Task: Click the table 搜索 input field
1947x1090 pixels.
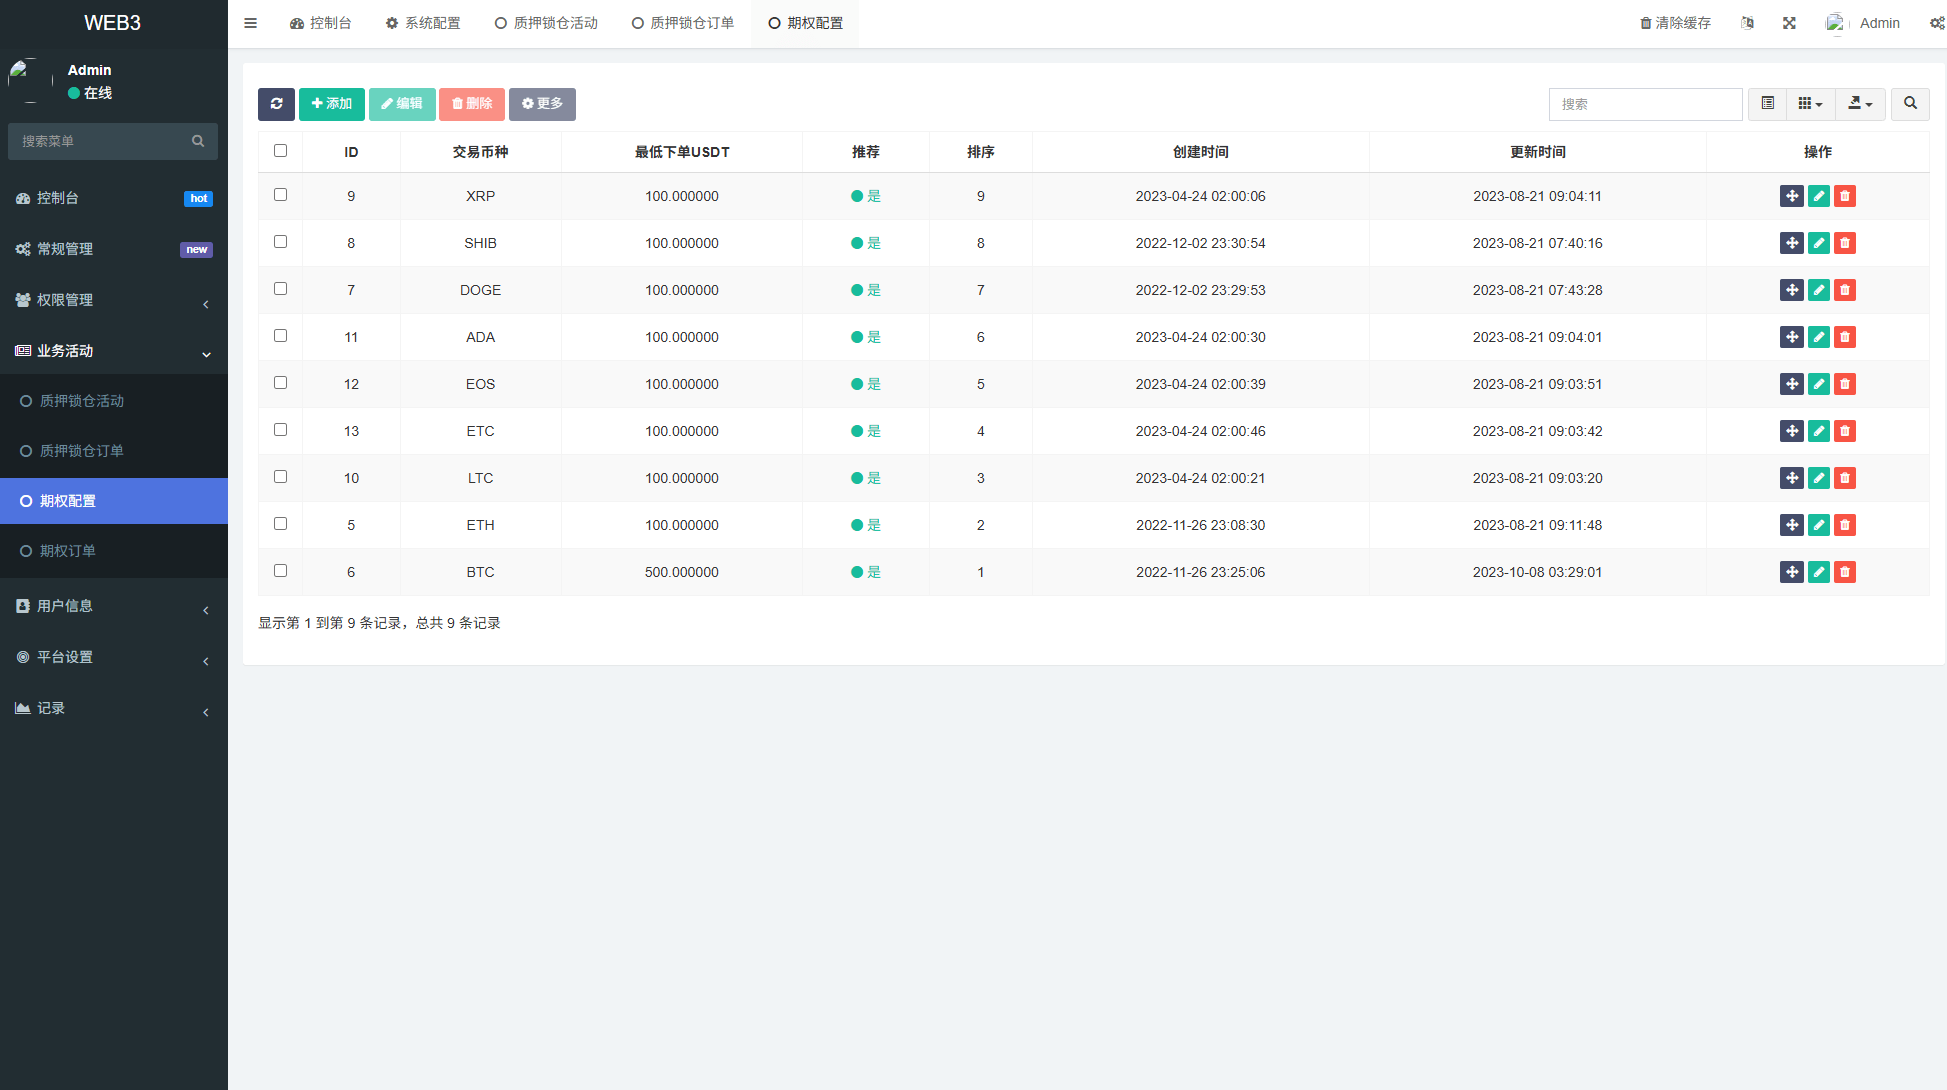Action: point(1645,104)
